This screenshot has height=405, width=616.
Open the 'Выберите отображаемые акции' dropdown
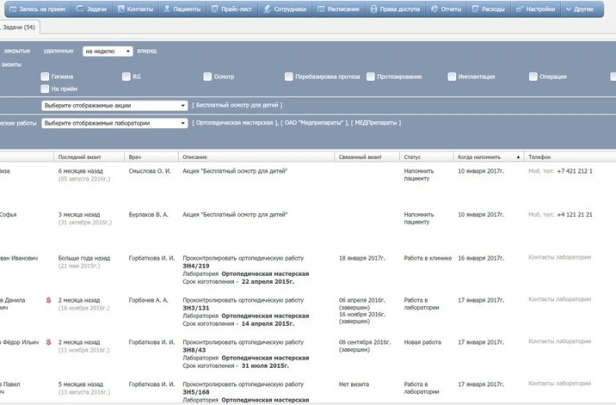tap(114, 105)
